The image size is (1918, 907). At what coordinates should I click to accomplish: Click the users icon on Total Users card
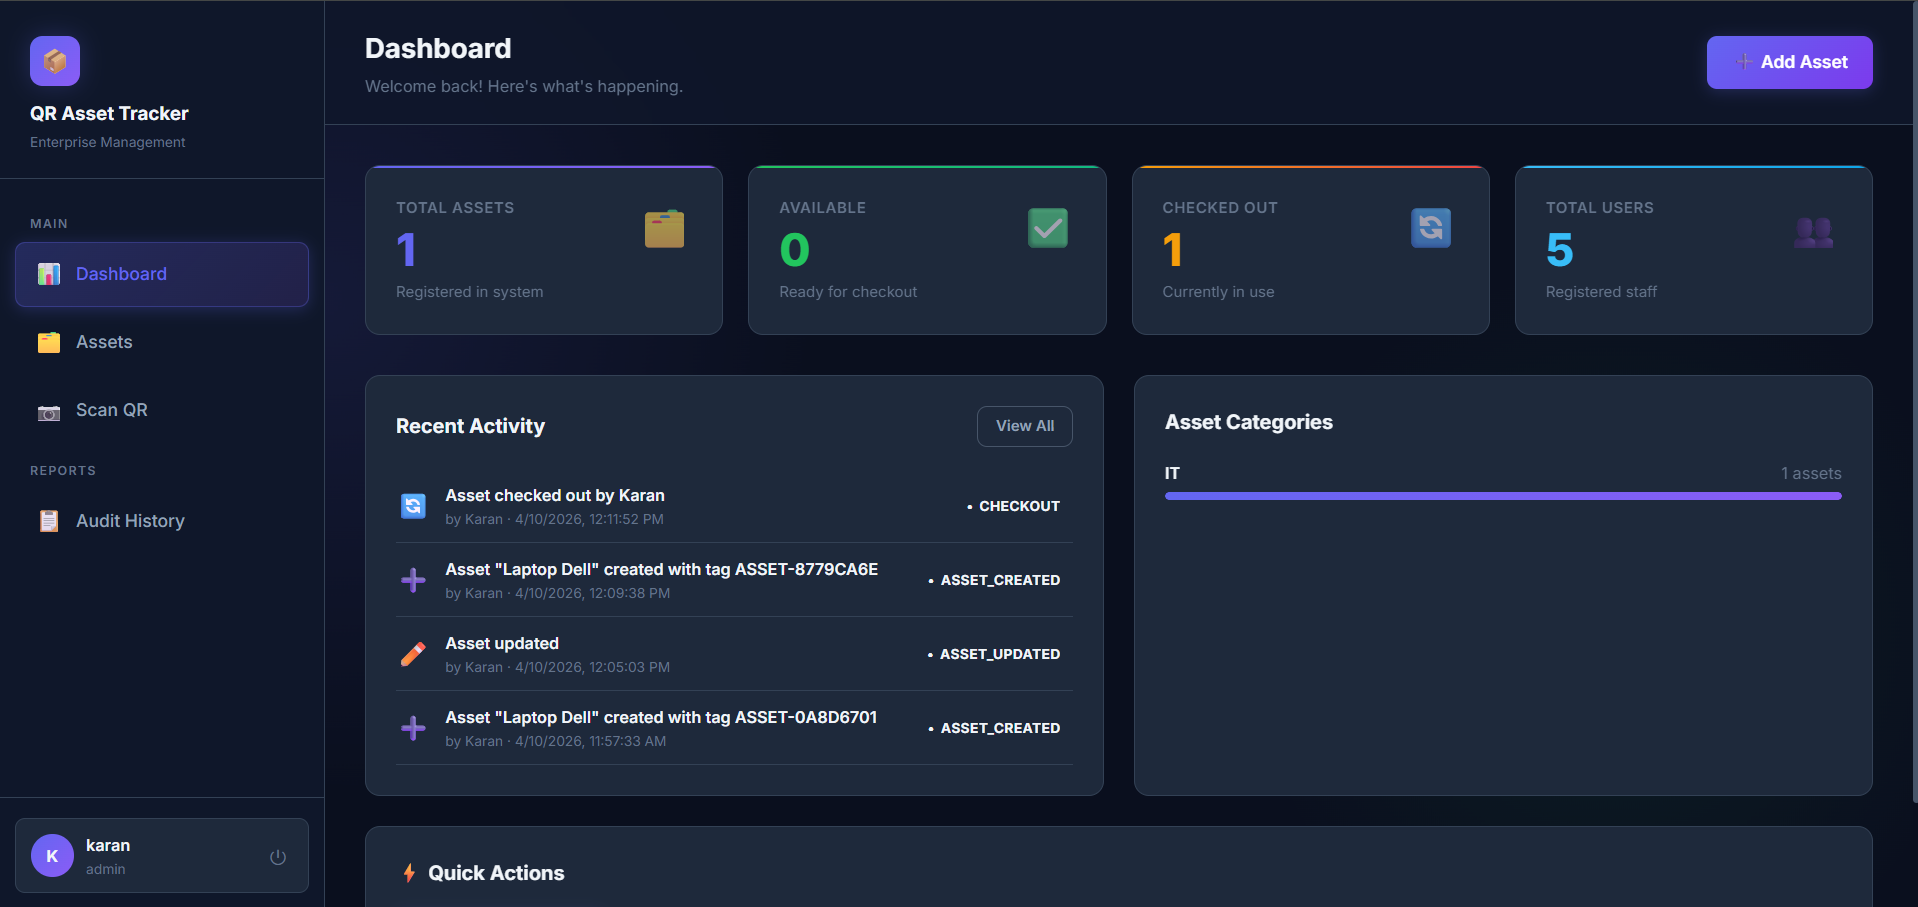(1814, 233)
